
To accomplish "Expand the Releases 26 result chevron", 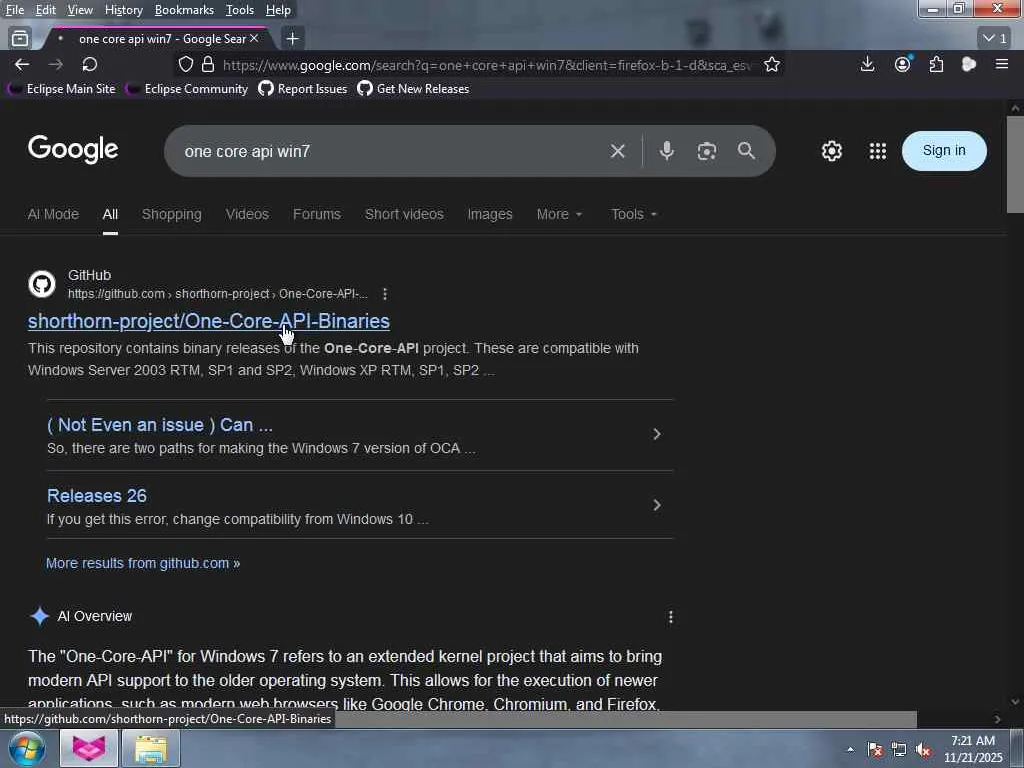I will (x=656, y=505).
